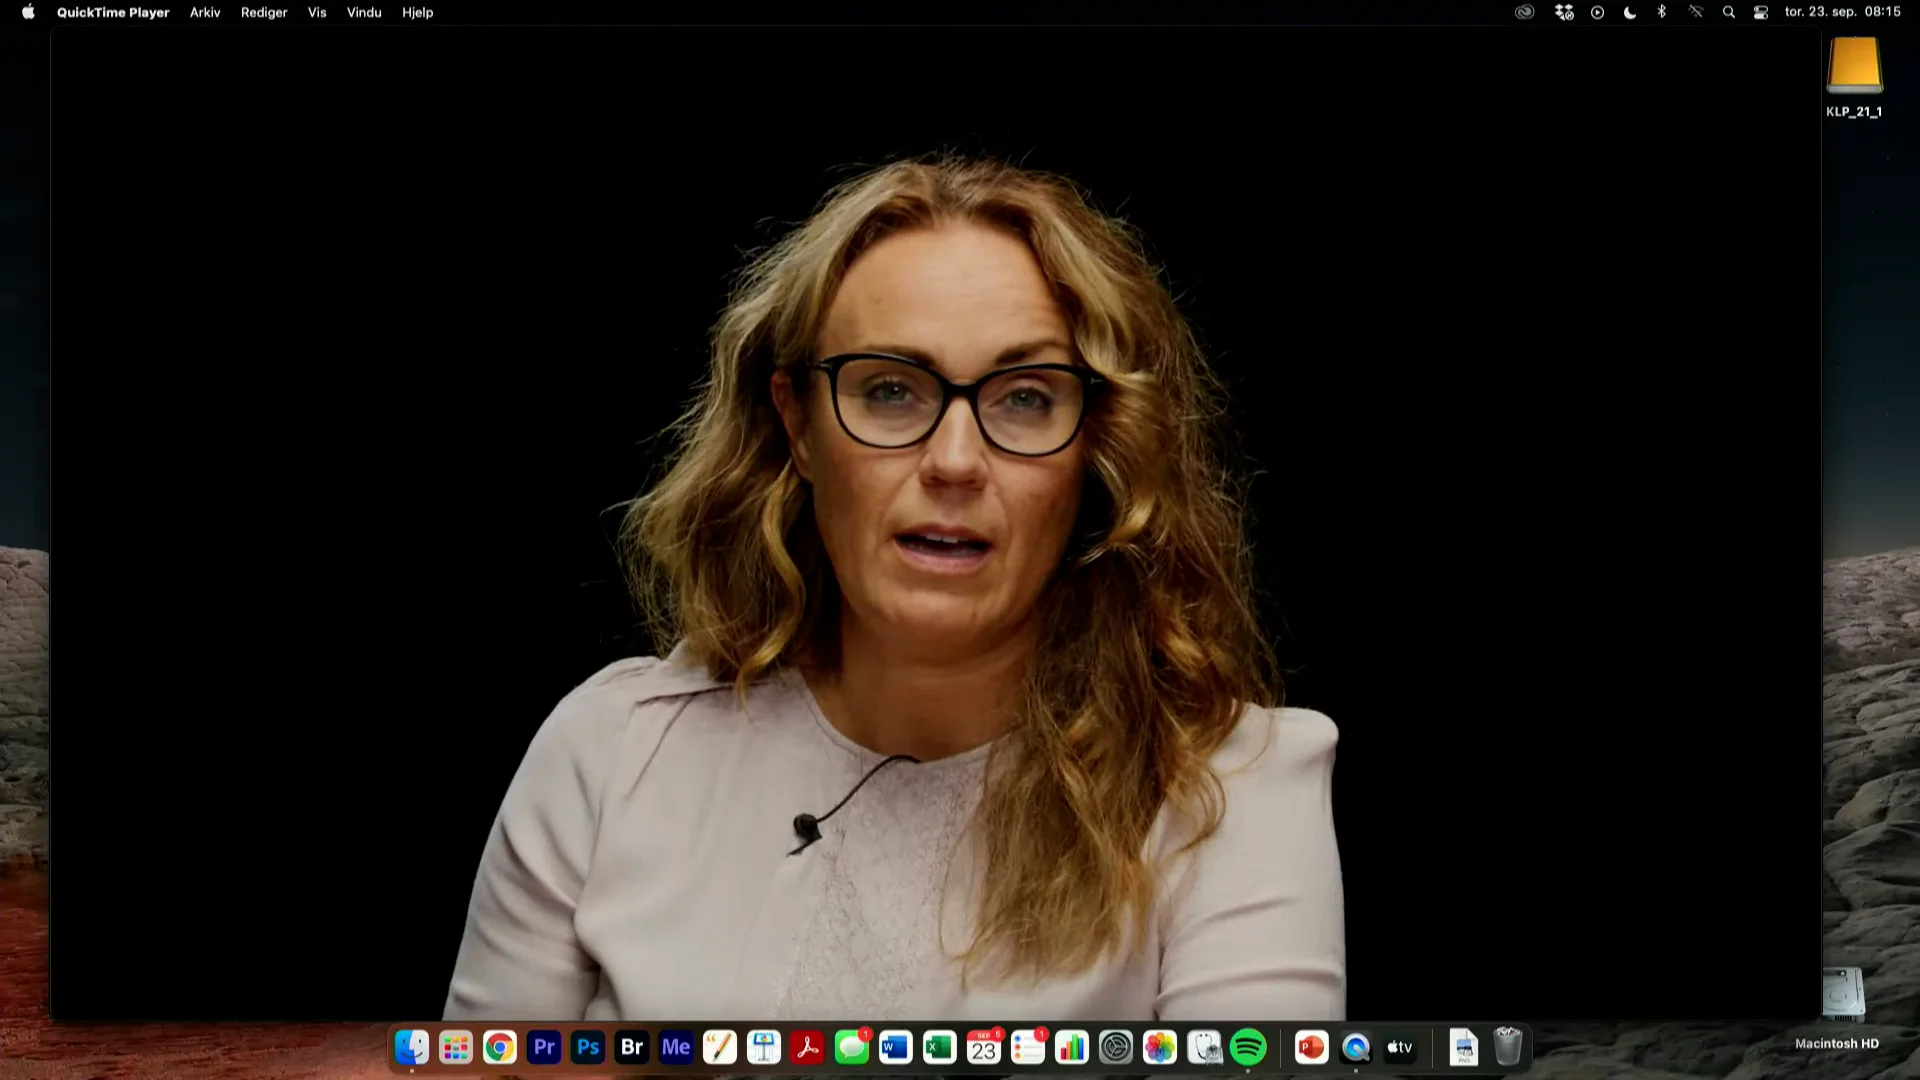Viewport: 1920px width, 1080px height.
Task: Click the QuickTime Player Dock icon
Action: click(x=1356, y=1047)
